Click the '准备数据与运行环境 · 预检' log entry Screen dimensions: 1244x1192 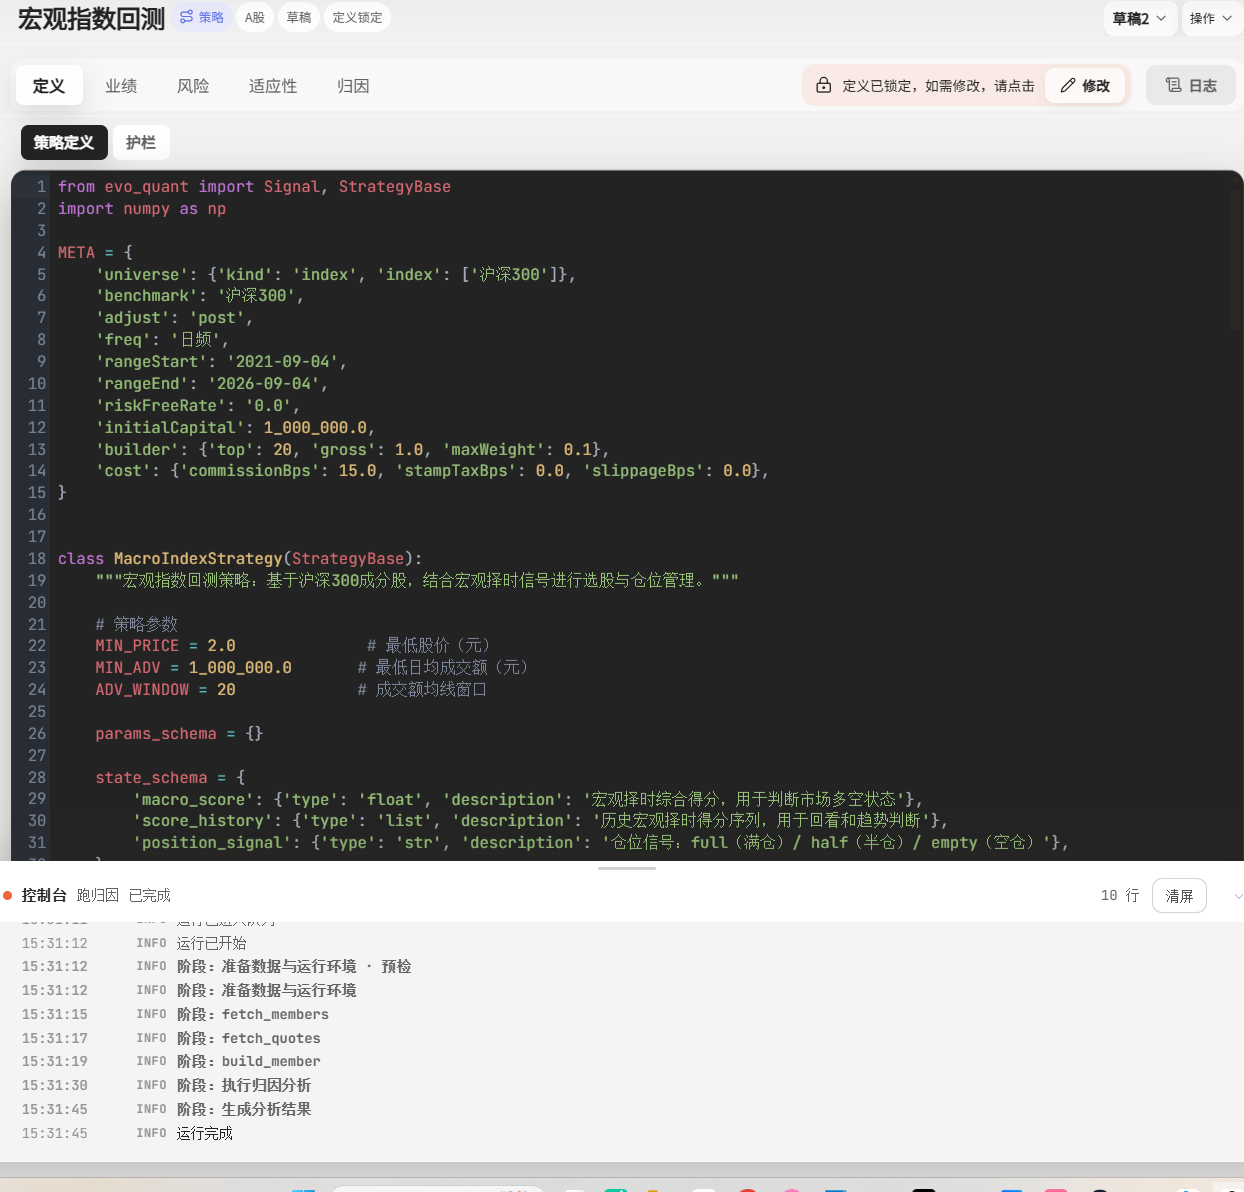(x=294, y=966)
